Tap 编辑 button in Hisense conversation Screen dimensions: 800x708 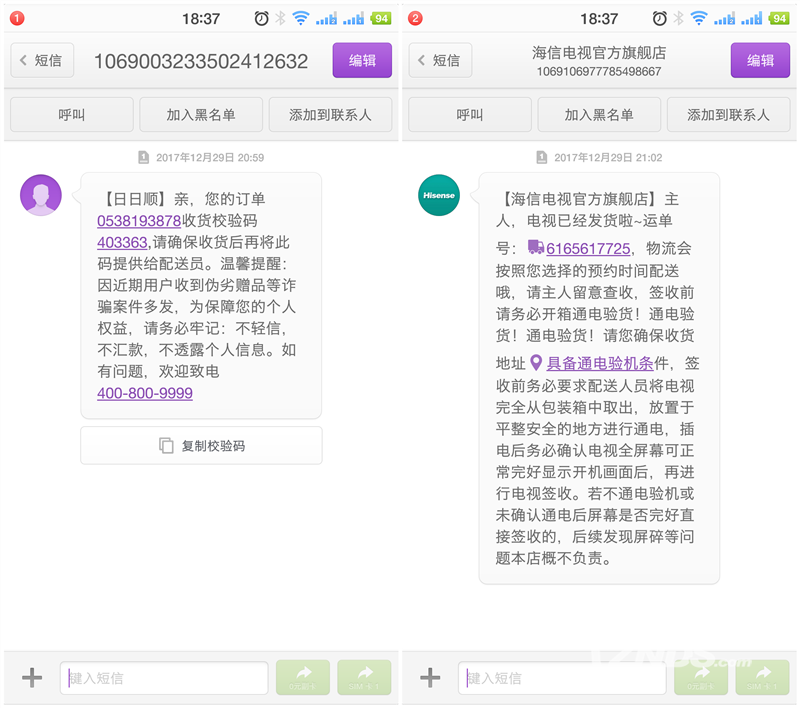tap(760, 60)
